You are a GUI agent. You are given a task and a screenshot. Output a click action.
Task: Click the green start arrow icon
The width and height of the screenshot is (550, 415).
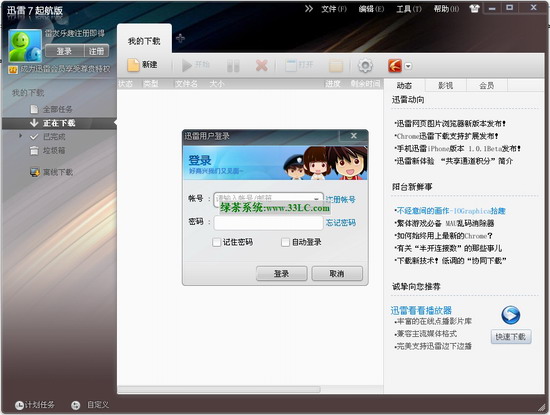click(x=186, y=65)
